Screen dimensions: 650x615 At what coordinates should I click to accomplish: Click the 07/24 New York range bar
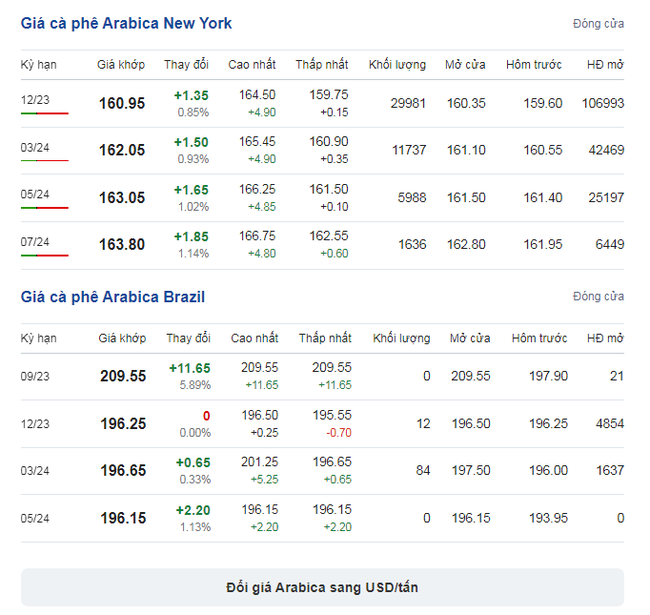point(44,255)
